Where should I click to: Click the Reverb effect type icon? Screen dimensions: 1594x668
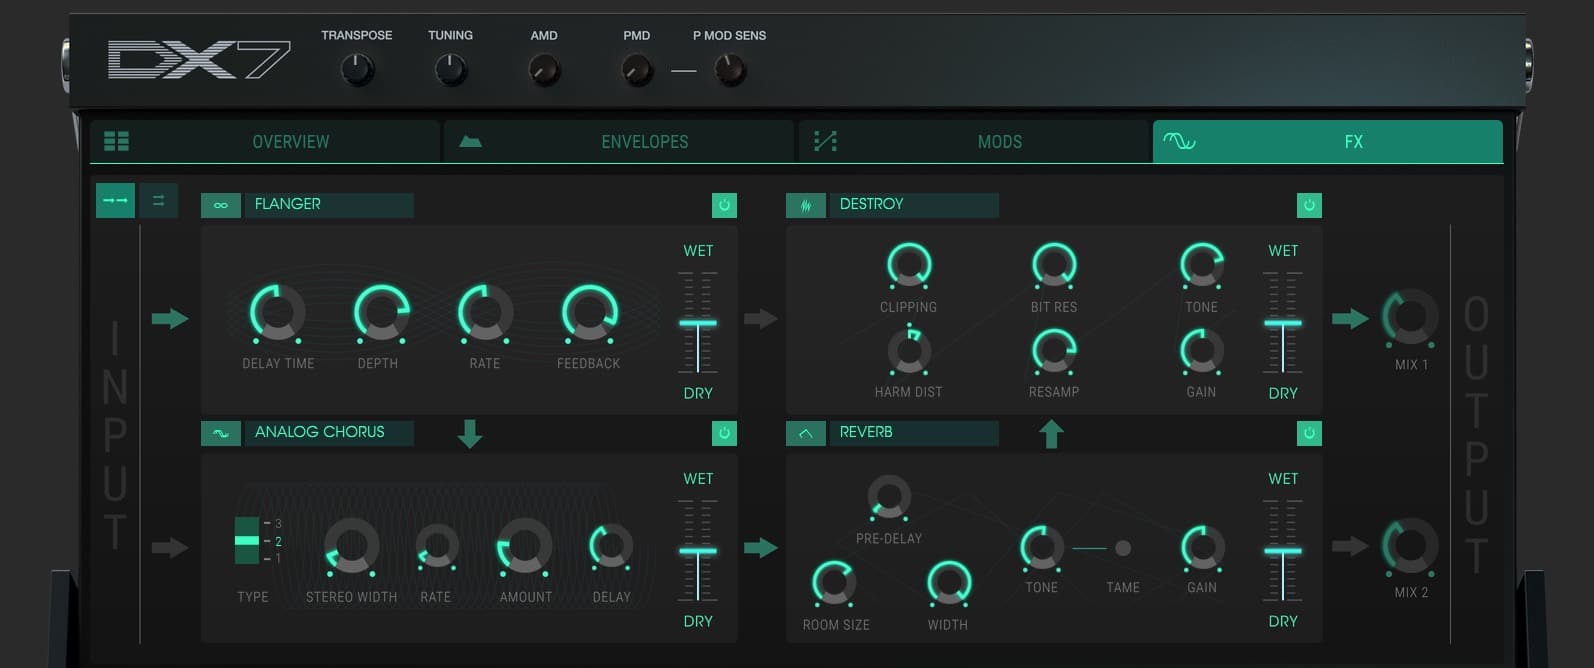pos(806,433)
